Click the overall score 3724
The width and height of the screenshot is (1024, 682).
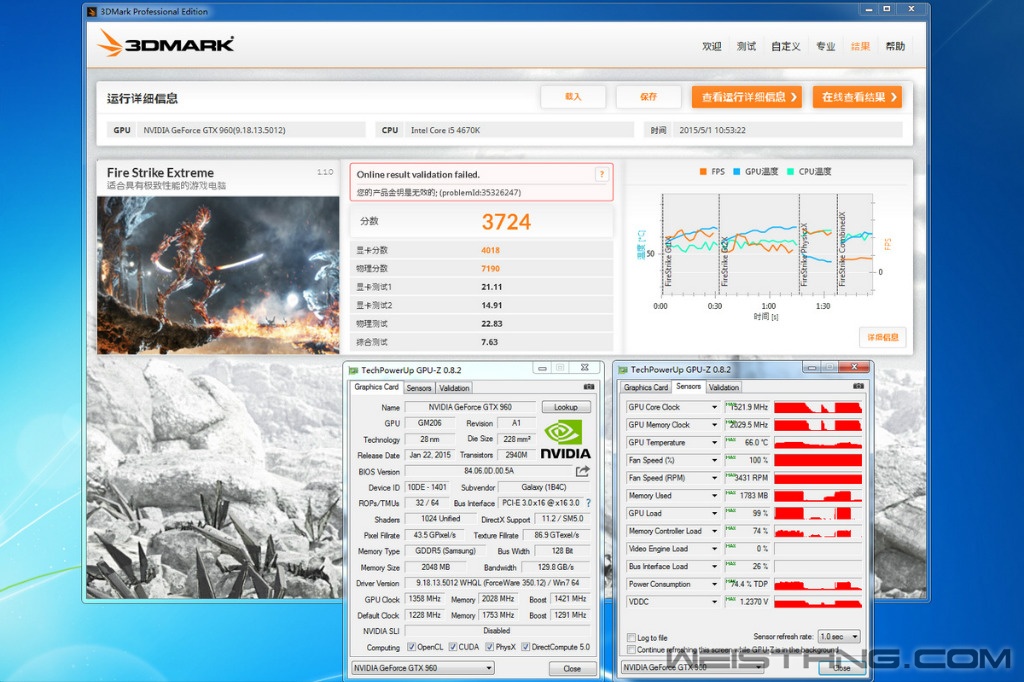coord(506,222)
